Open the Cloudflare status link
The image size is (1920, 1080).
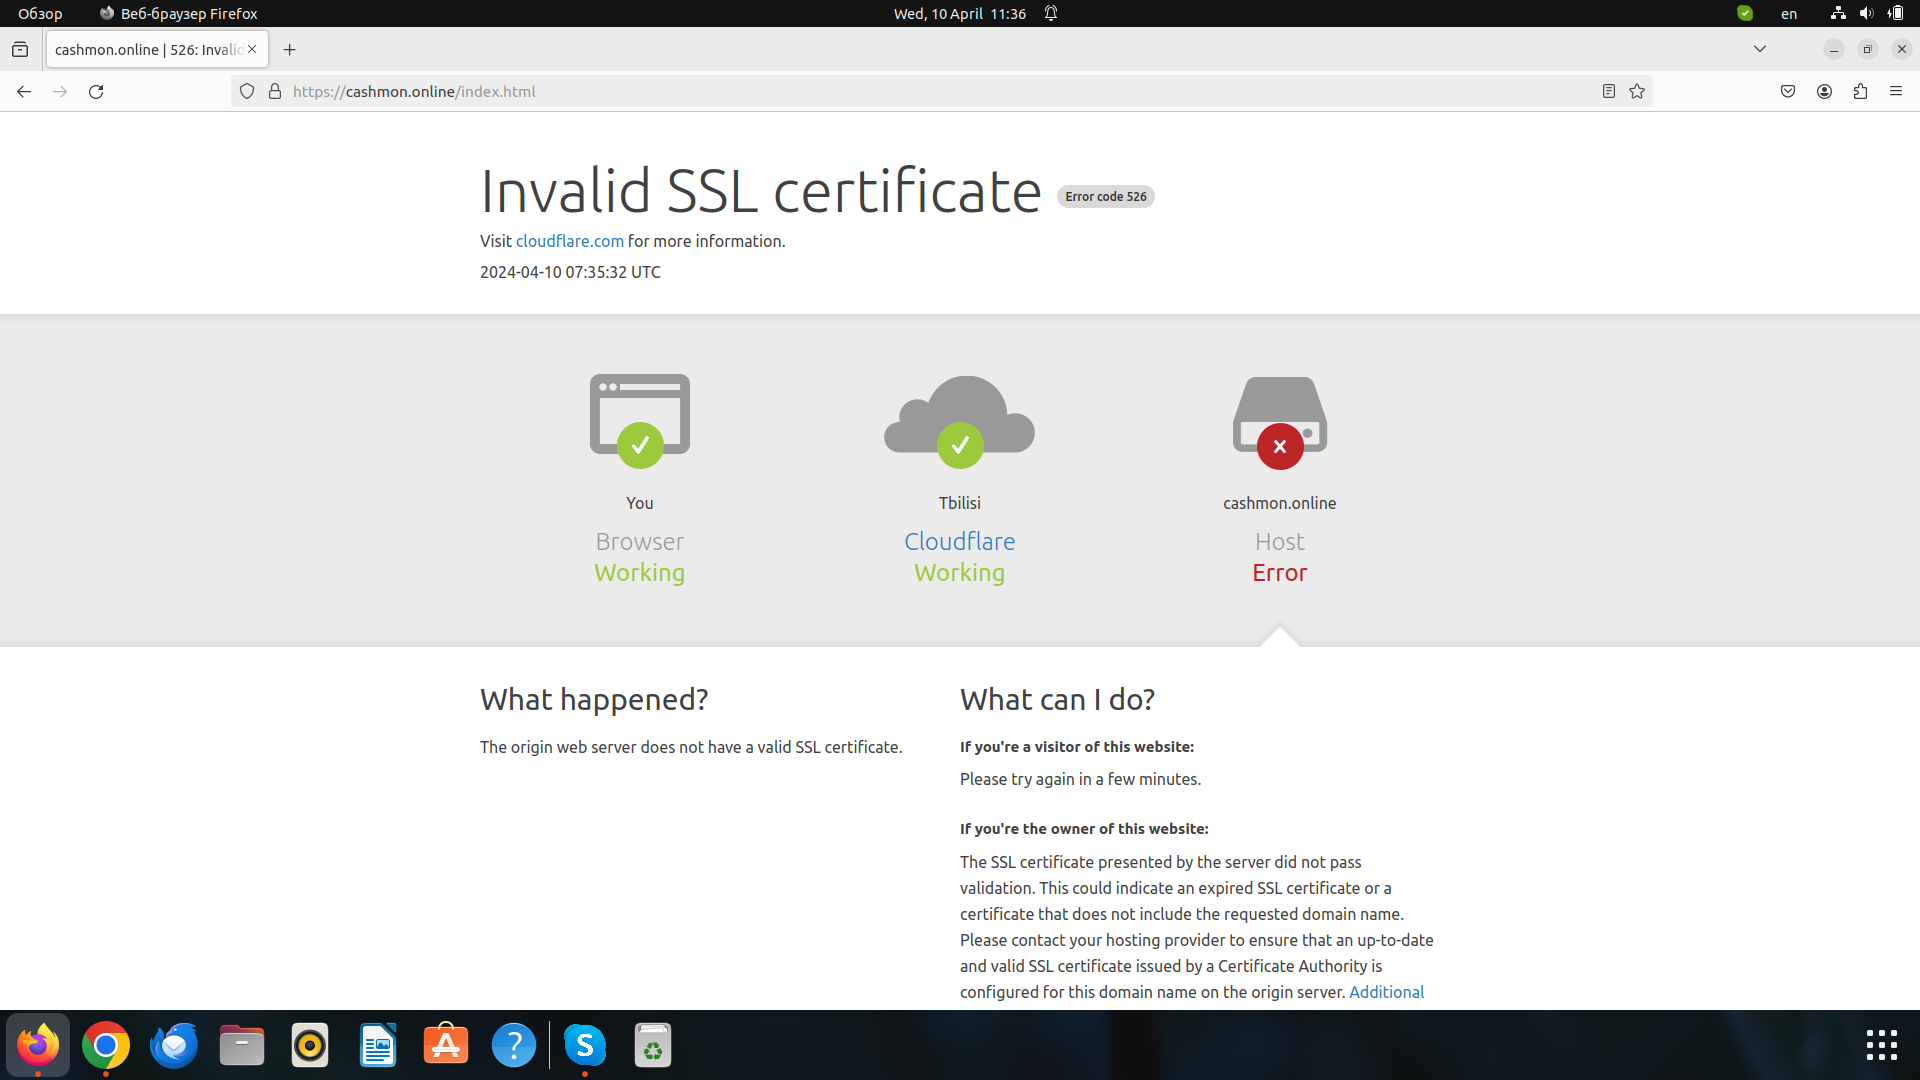tap(960, 541)
